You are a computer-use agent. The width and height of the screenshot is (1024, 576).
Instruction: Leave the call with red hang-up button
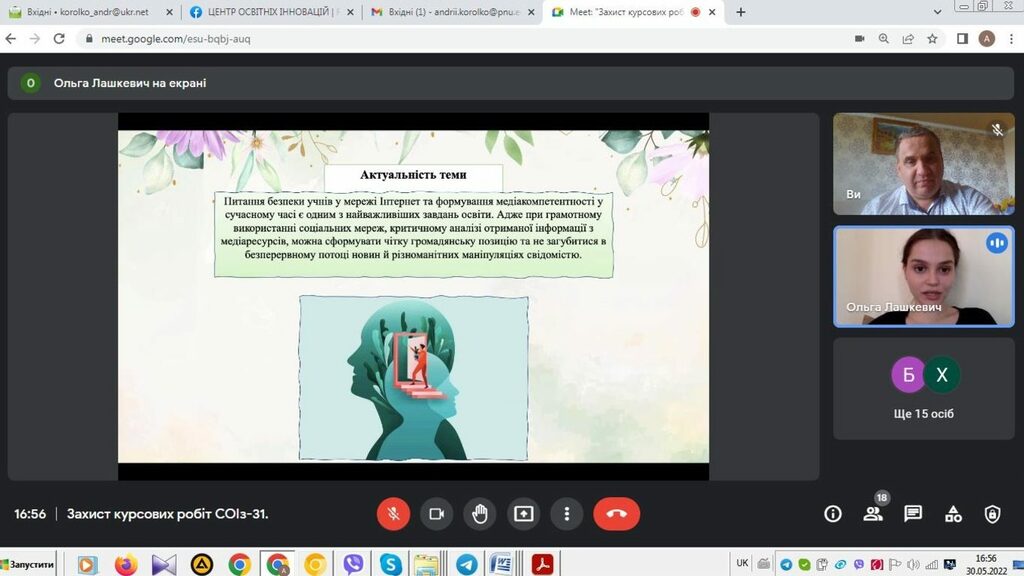click(616, 514)
